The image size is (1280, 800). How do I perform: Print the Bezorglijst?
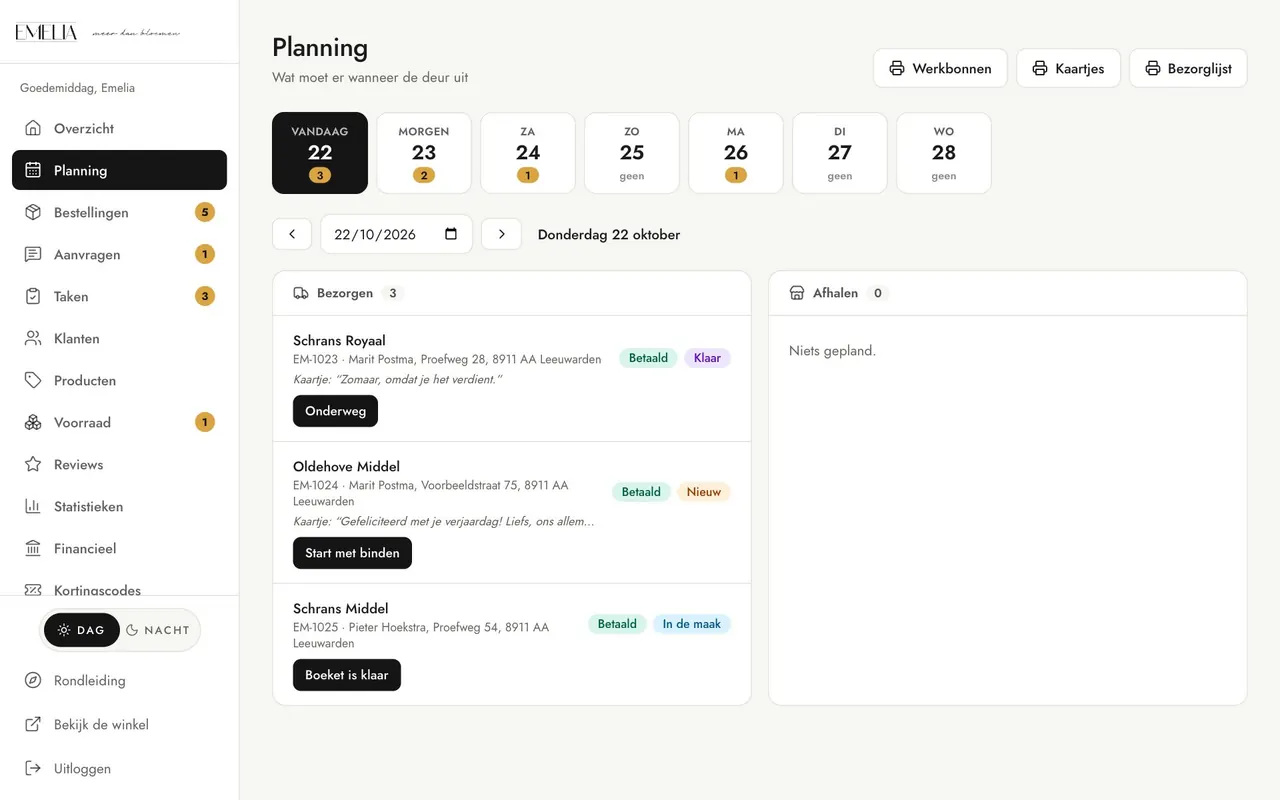point(1188,68)
